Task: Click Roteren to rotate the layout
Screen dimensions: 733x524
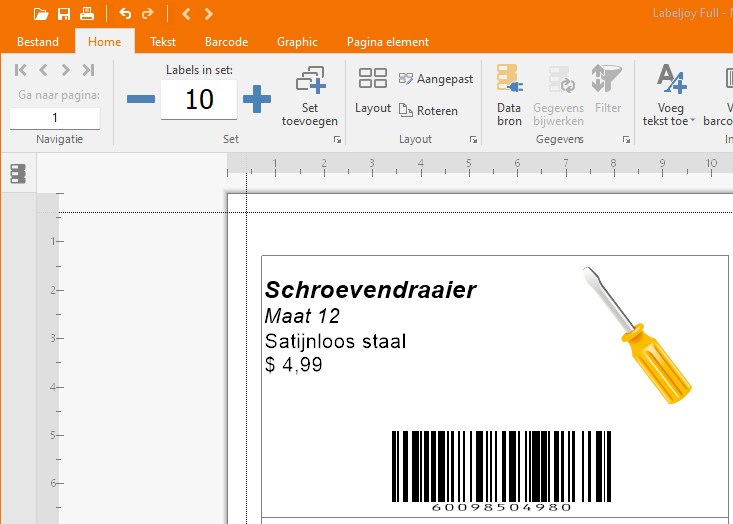Action: tap(428, 111)
